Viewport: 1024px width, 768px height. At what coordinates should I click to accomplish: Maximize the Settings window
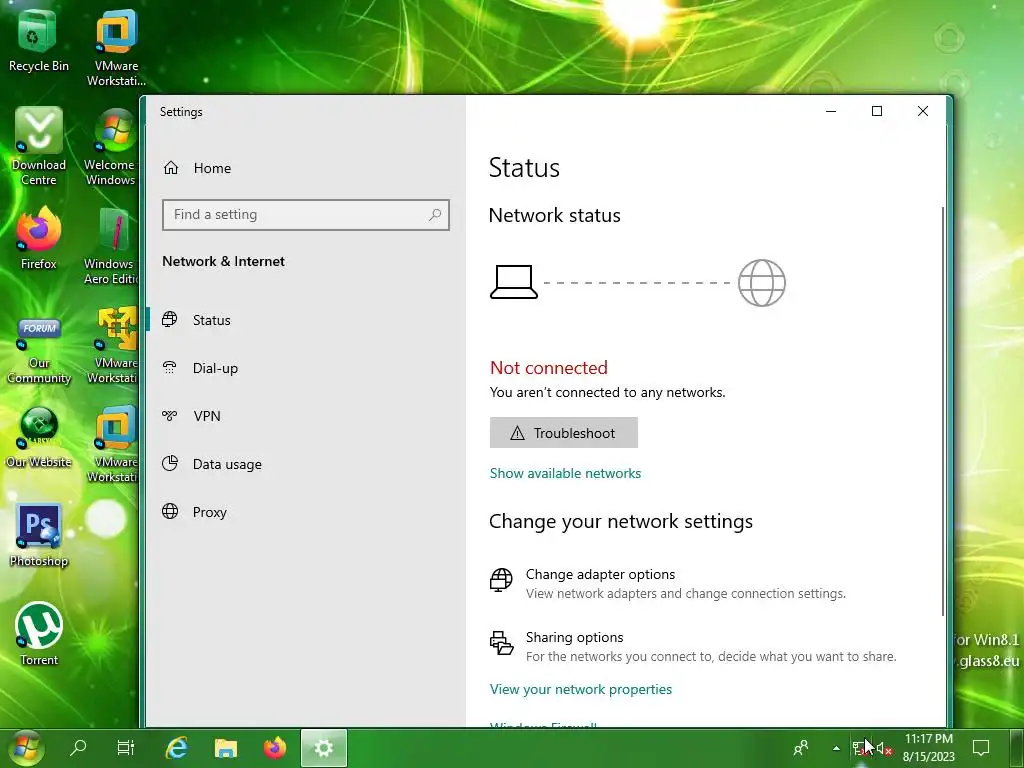coord(877,111)
